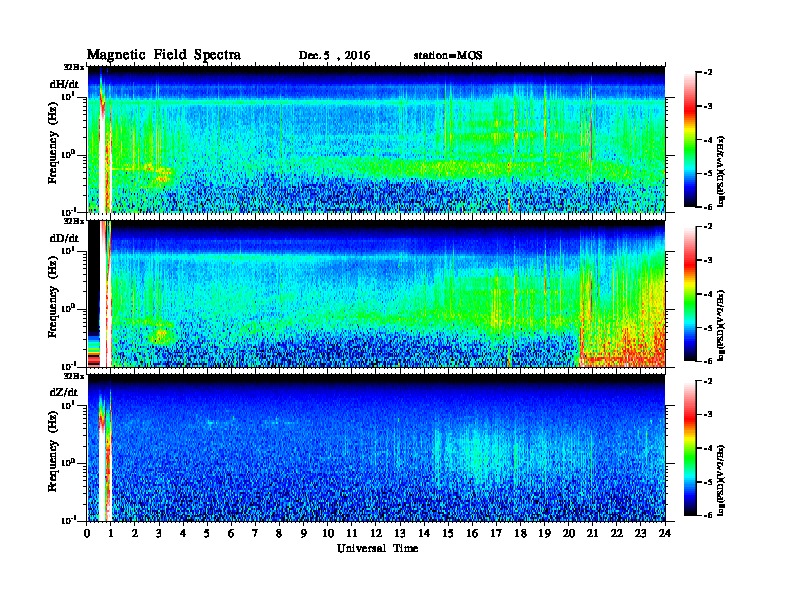Click the "station=MOS" label

pos(448,56)
